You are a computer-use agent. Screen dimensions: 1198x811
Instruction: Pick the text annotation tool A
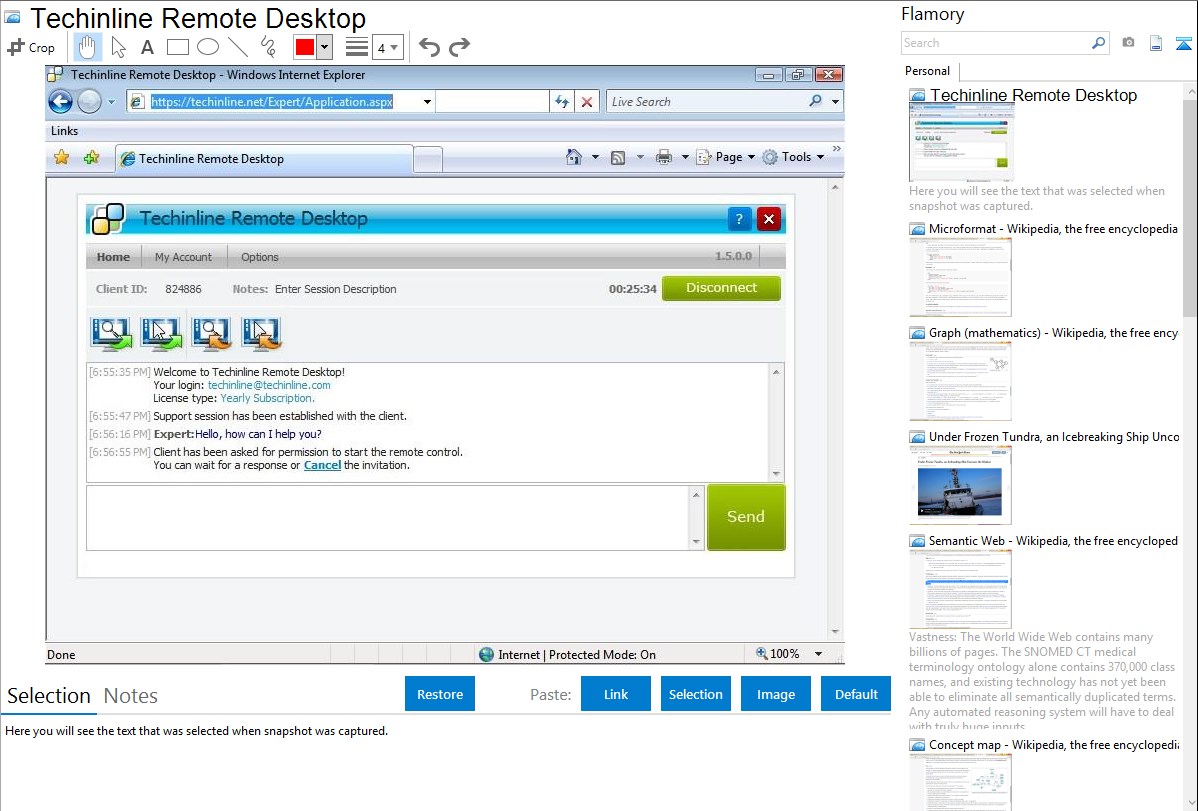[x=147, y=47]
